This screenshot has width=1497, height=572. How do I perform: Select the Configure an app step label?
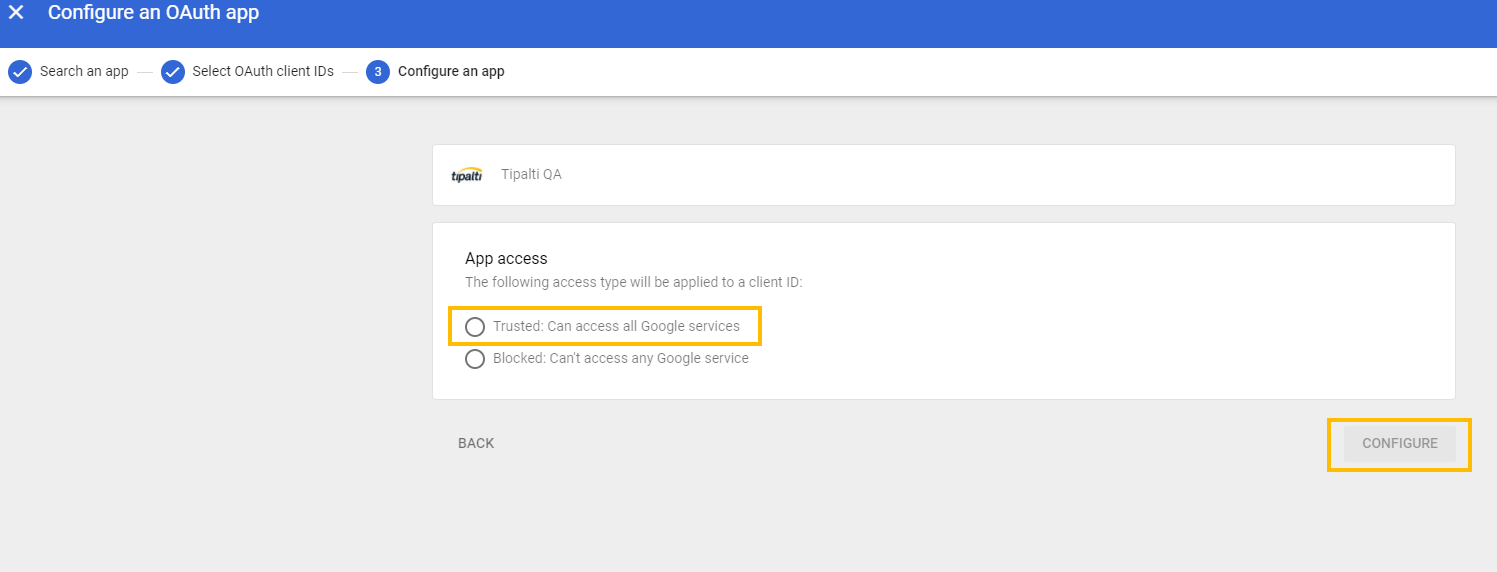point(451,72)
